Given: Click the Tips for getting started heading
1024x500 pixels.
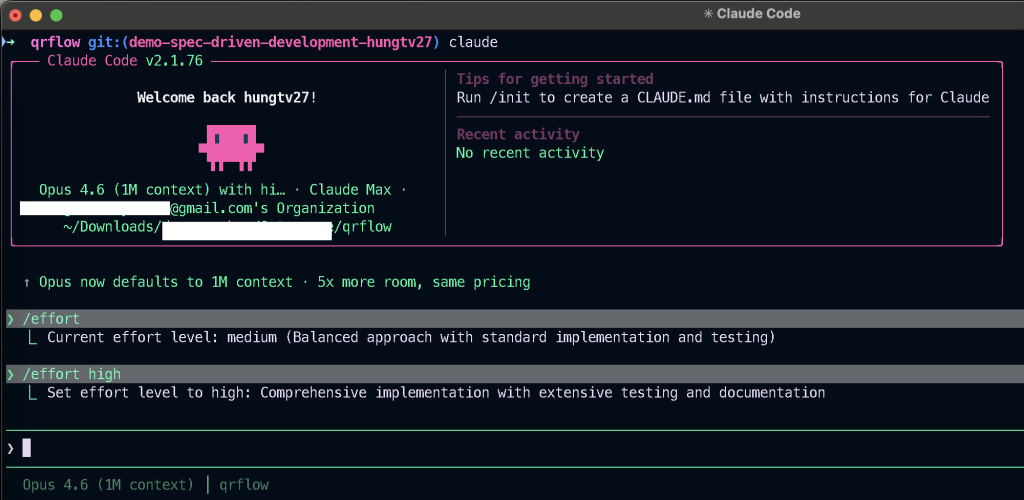Looking at the screenshot, I should click(555, 79).
